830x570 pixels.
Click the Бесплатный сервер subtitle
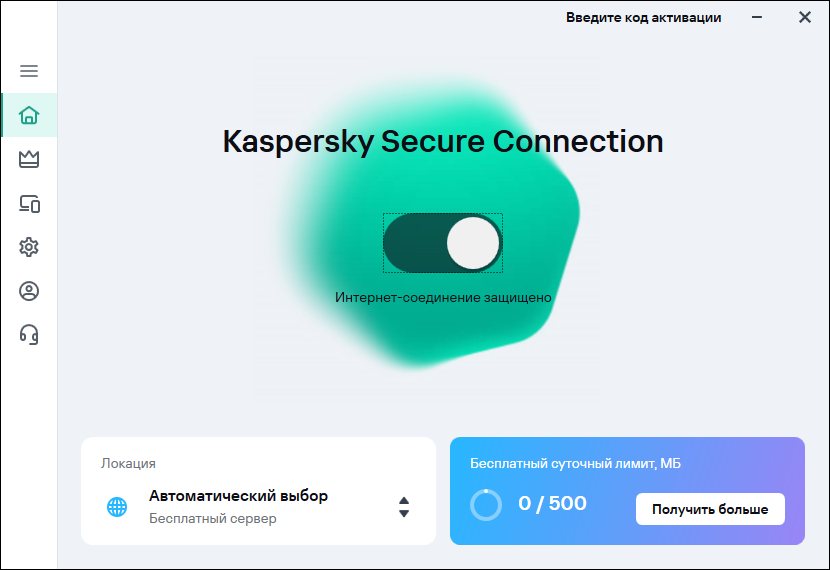[212, 519]
